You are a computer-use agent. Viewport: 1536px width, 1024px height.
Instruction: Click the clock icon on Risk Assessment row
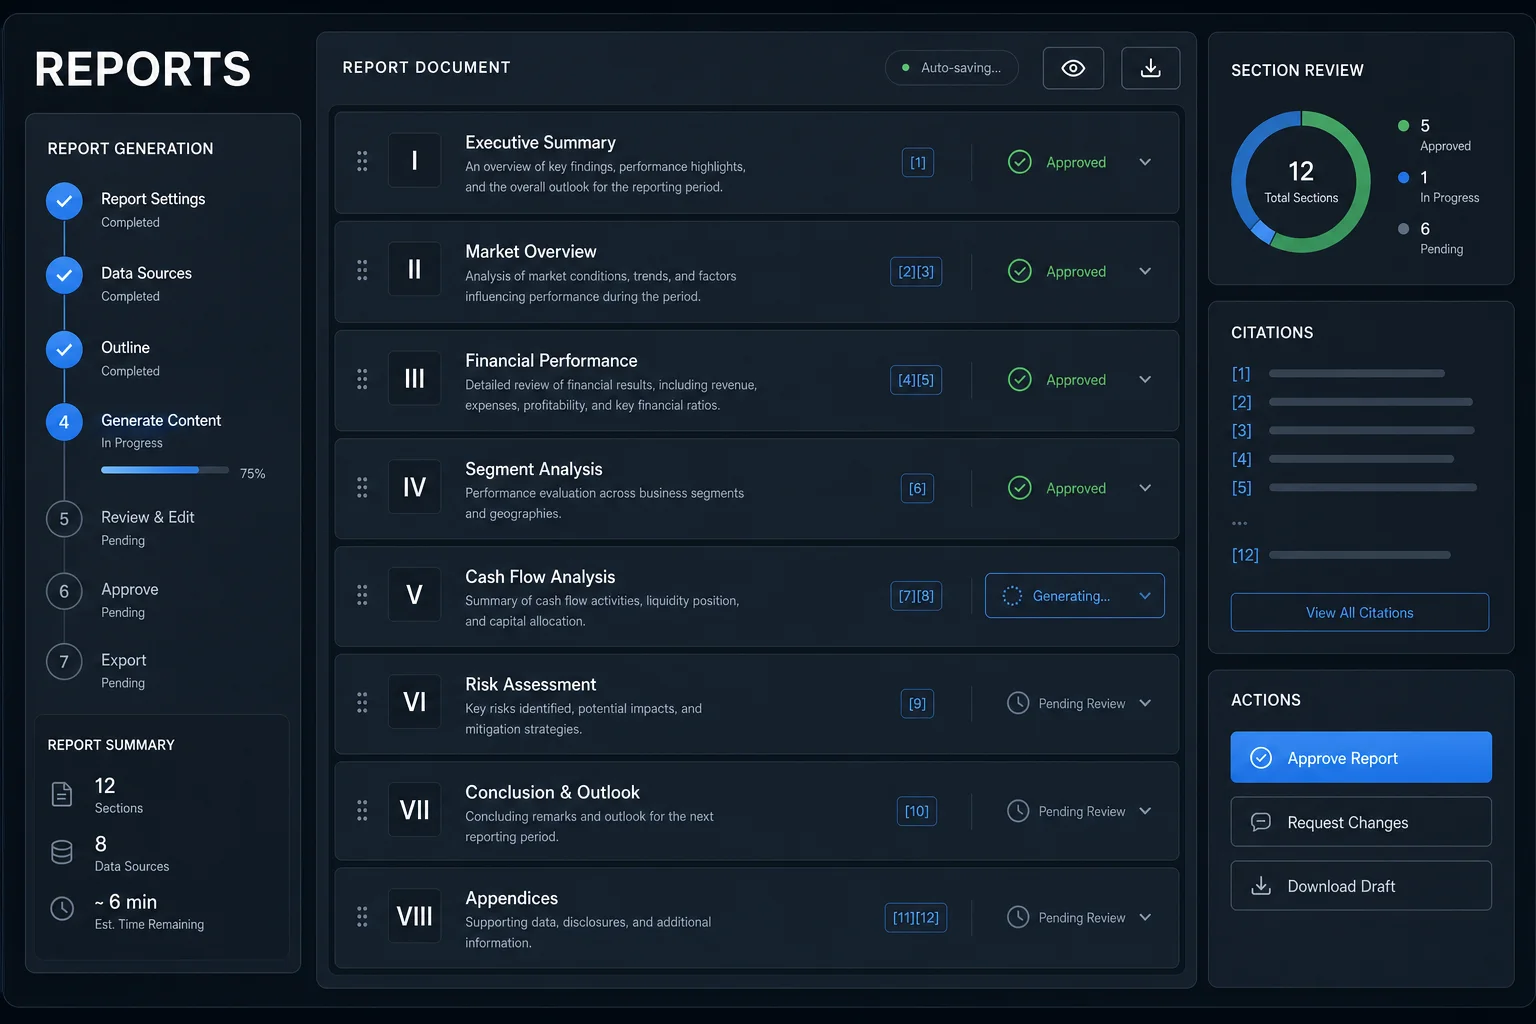(x=1018, y=703)
